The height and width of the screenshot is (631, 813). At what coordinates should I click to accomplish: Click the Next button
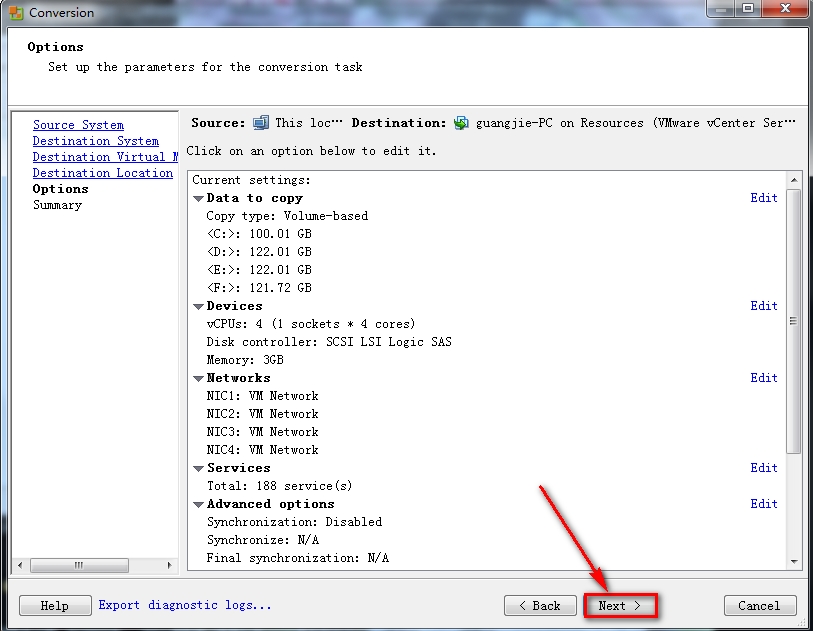tap(620, 606)
